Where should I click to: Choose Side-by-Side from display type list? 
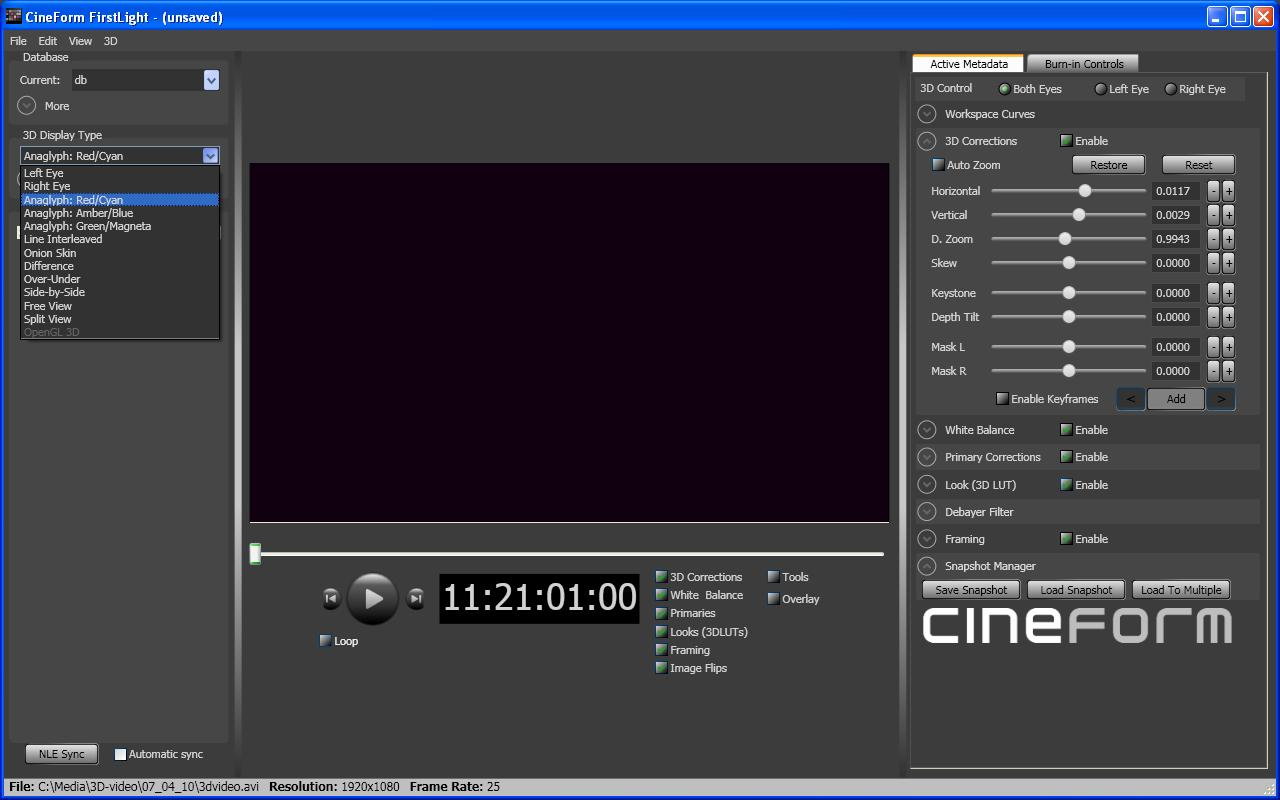(x=120, y=292)
